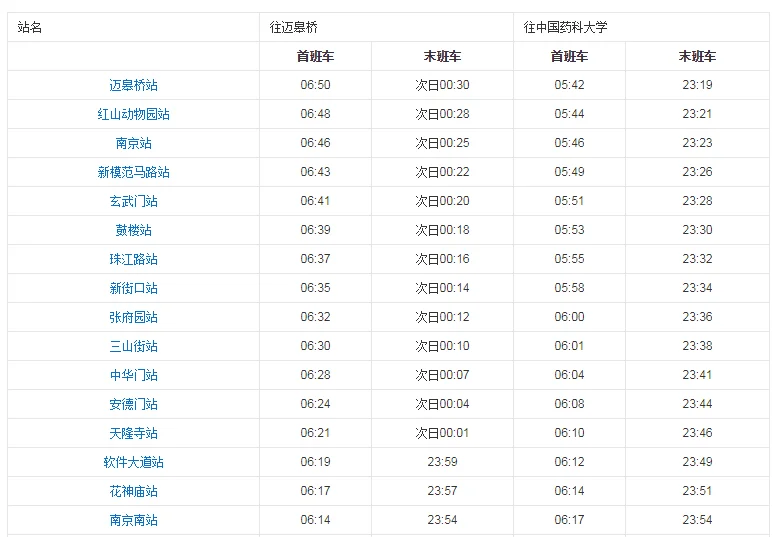Viewport: 784px width, 537px height.
Task: Select 次日00:01 in the 天隆寺站 row
Action: click(442, 433)
